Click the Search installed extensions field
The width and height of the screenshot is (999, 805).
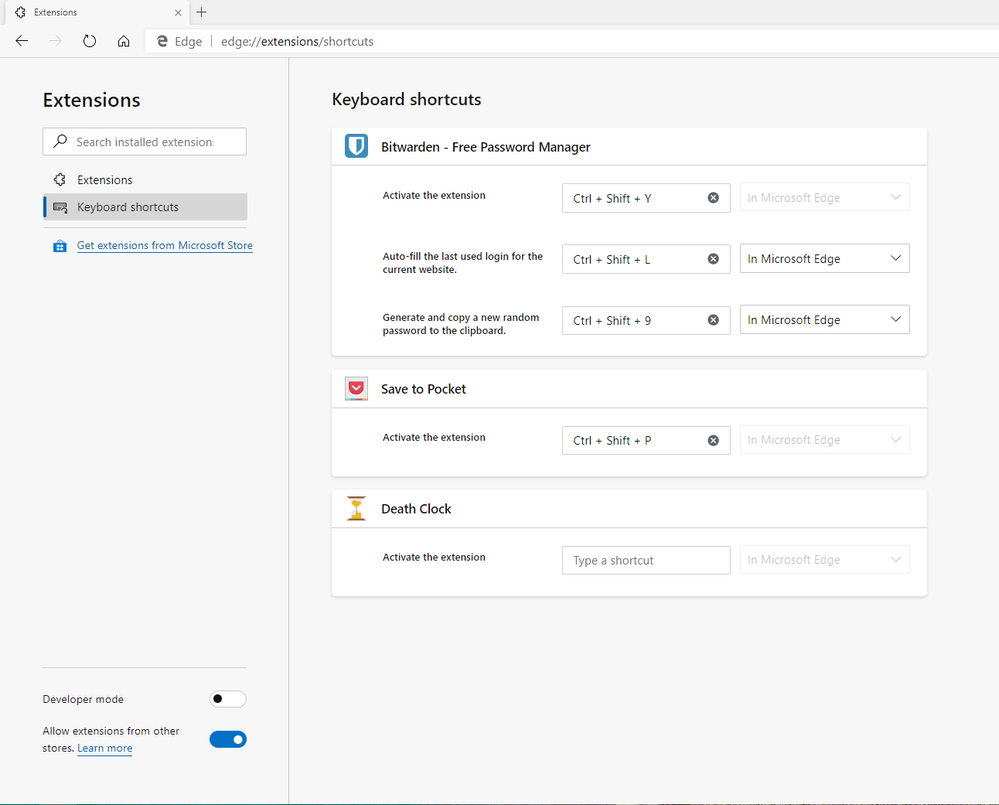145,141
